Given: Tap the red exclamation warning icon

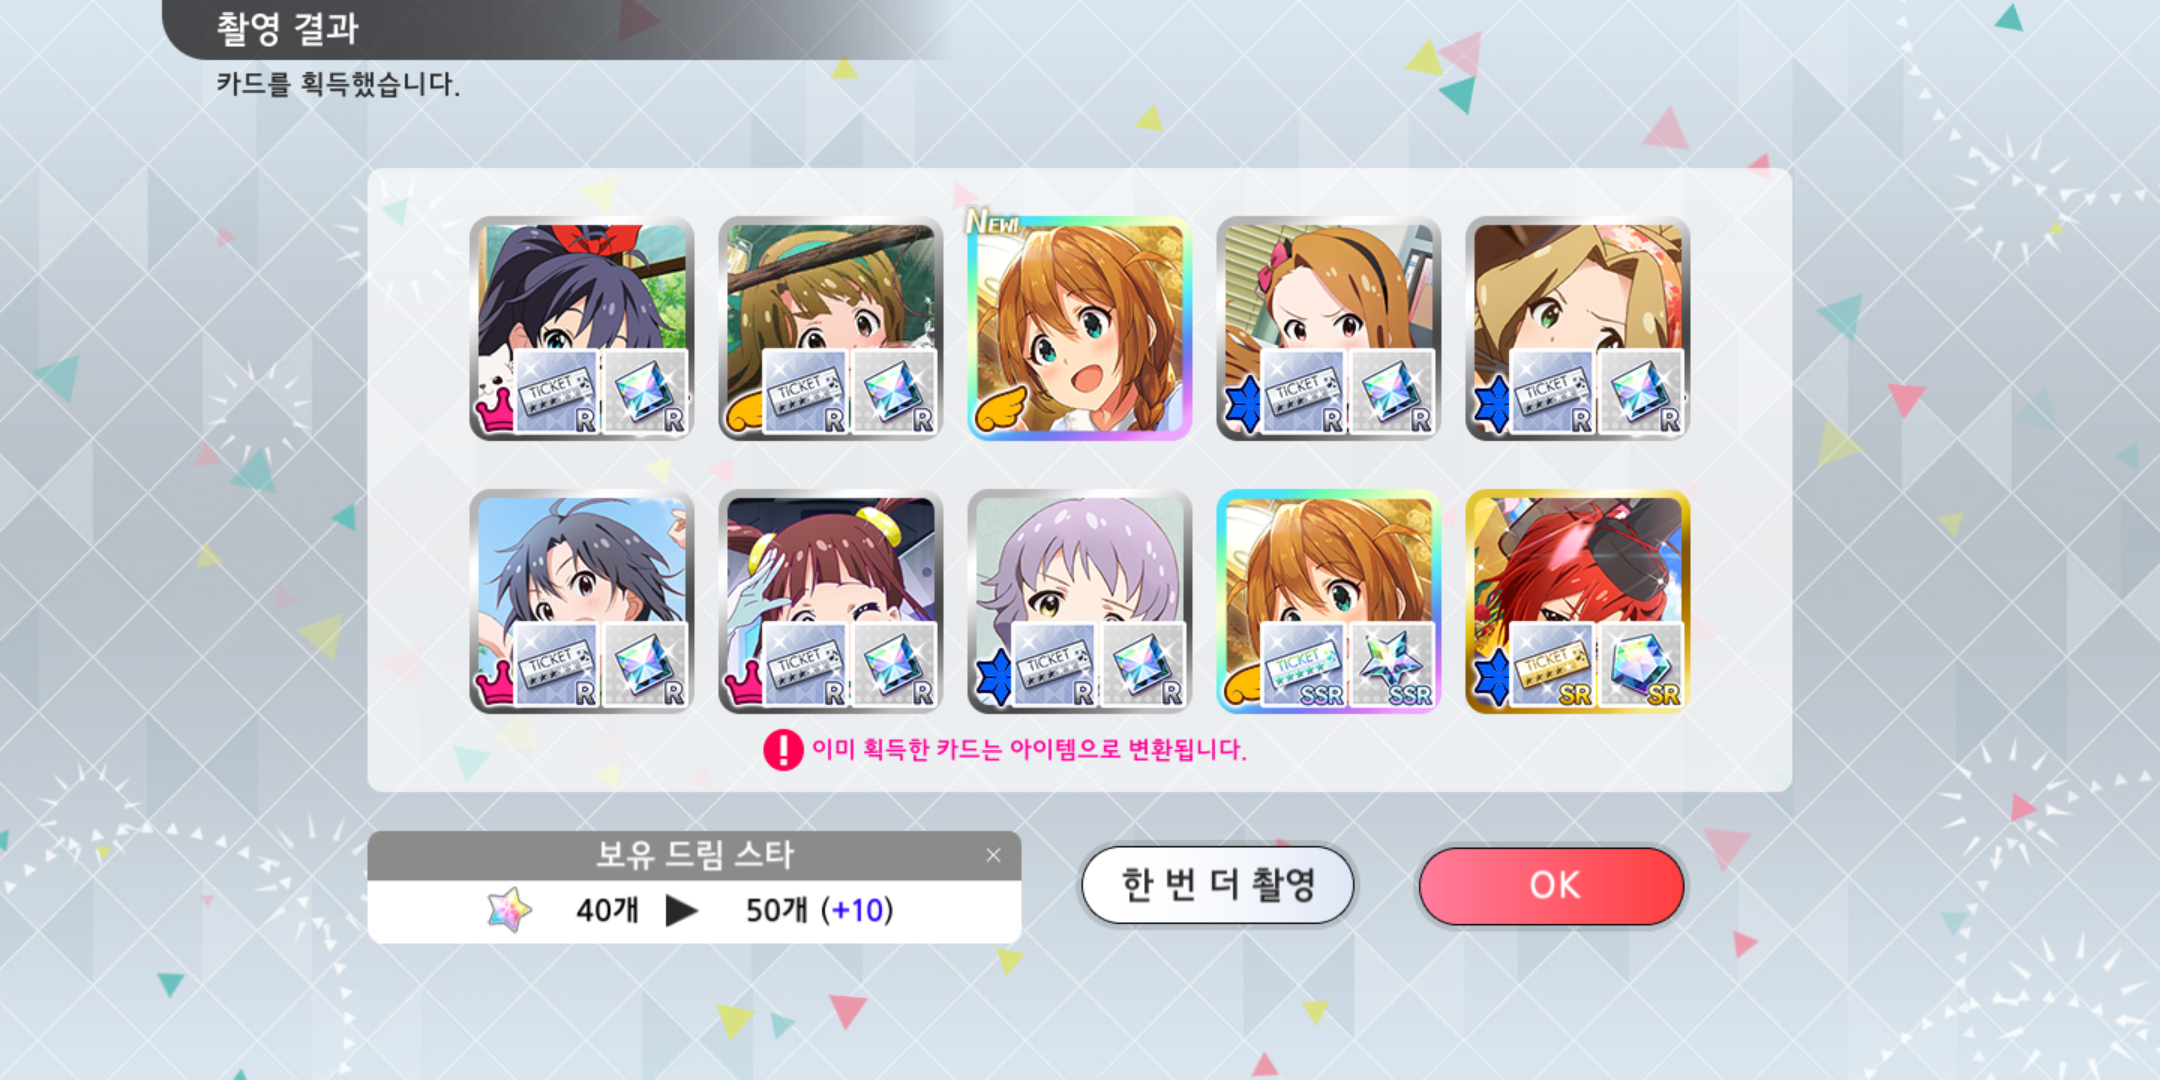Looking at the screenshot, I should point(783,750).
